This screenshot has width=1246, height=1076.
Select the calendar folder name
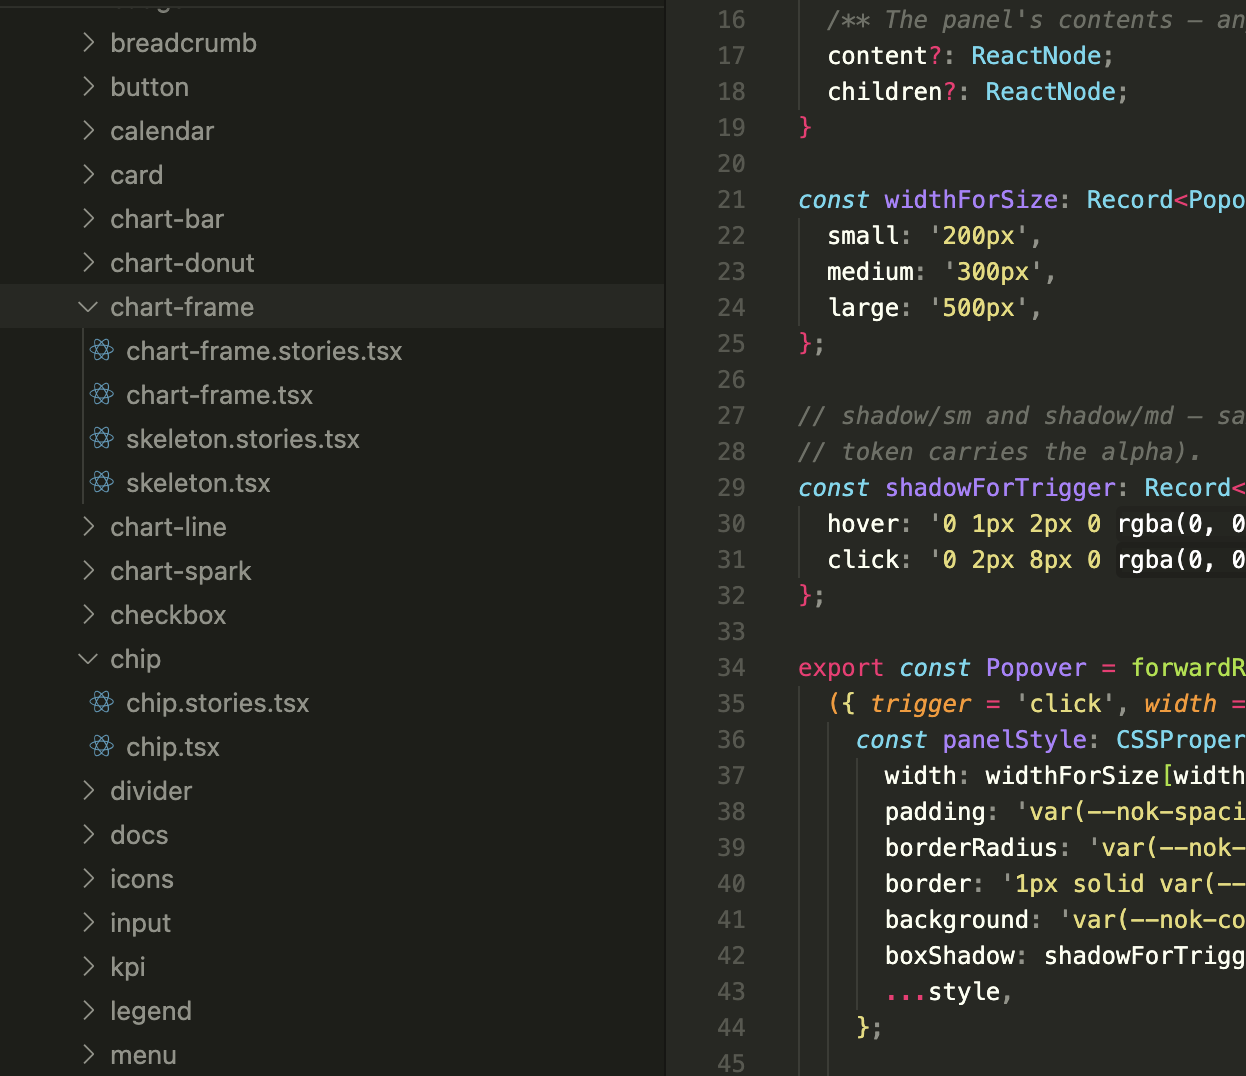tap(162, 131)
